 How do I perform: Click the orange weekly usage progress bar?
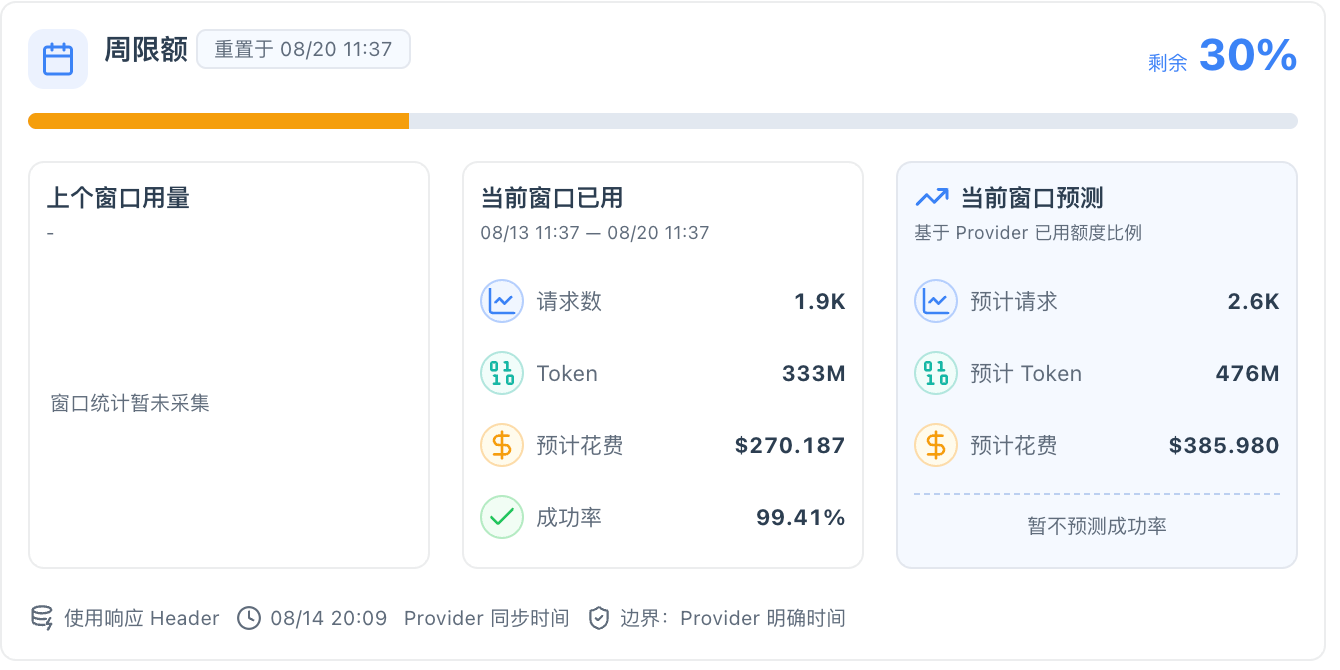(x=218, y=121)
